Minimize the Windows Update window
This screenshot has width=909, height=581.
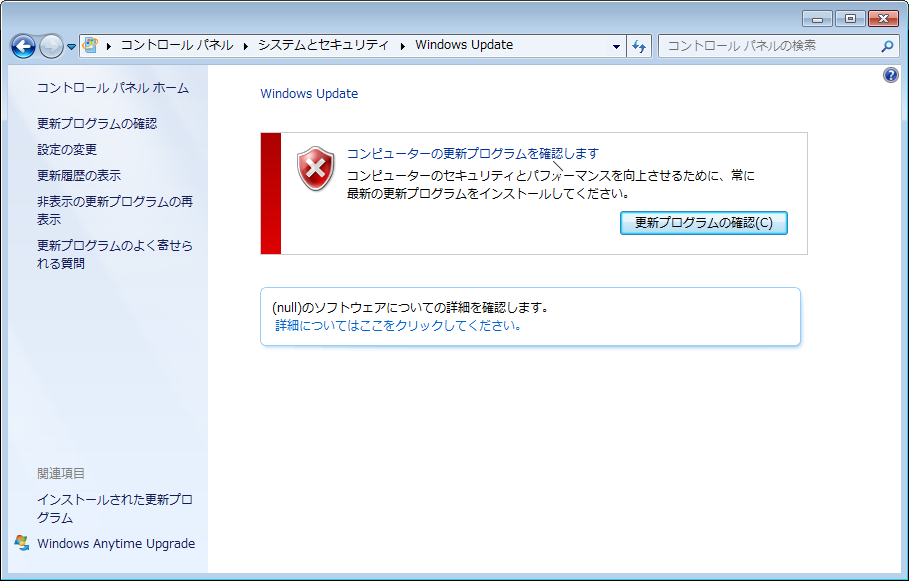pos(817,19)
